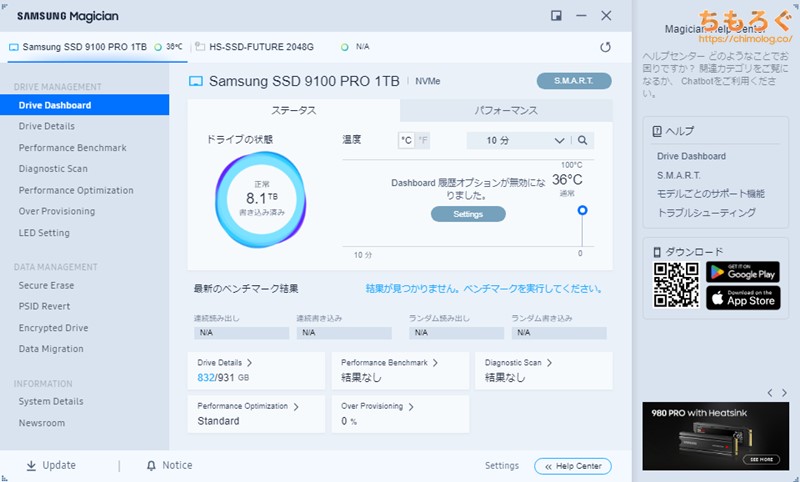
Task: Click the benchmark not found link text
Action: [x=484, y=289]
